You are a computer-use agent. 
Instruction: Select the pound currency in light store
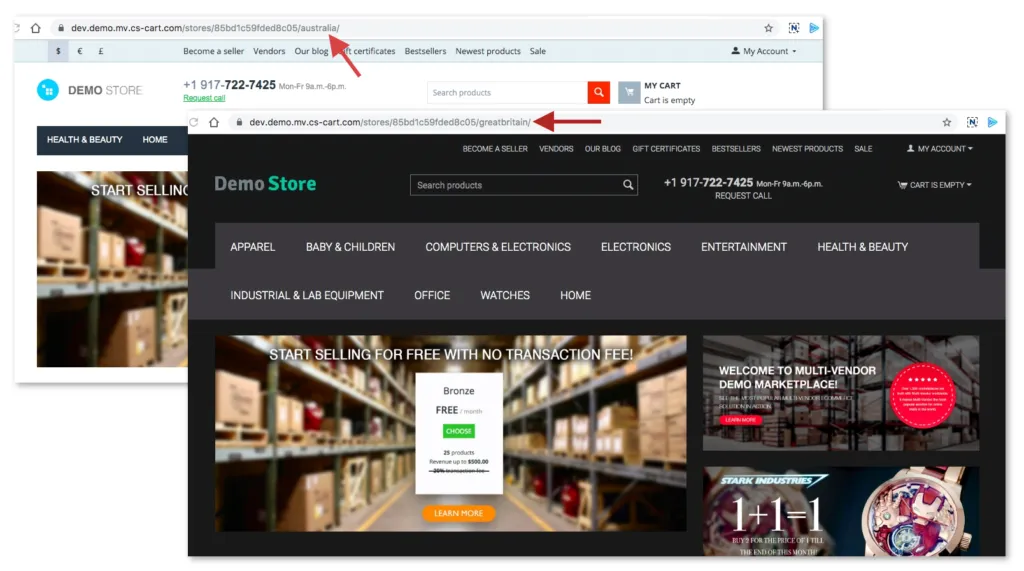pyautogui.click(x=101, y=51)
